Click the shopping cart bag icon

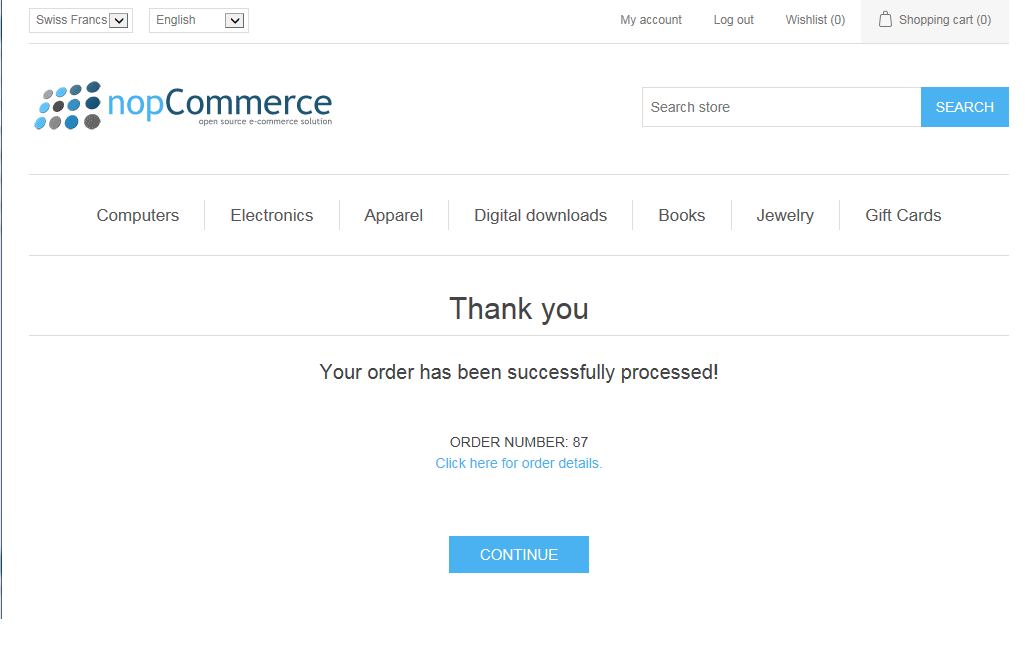[885, 19]
